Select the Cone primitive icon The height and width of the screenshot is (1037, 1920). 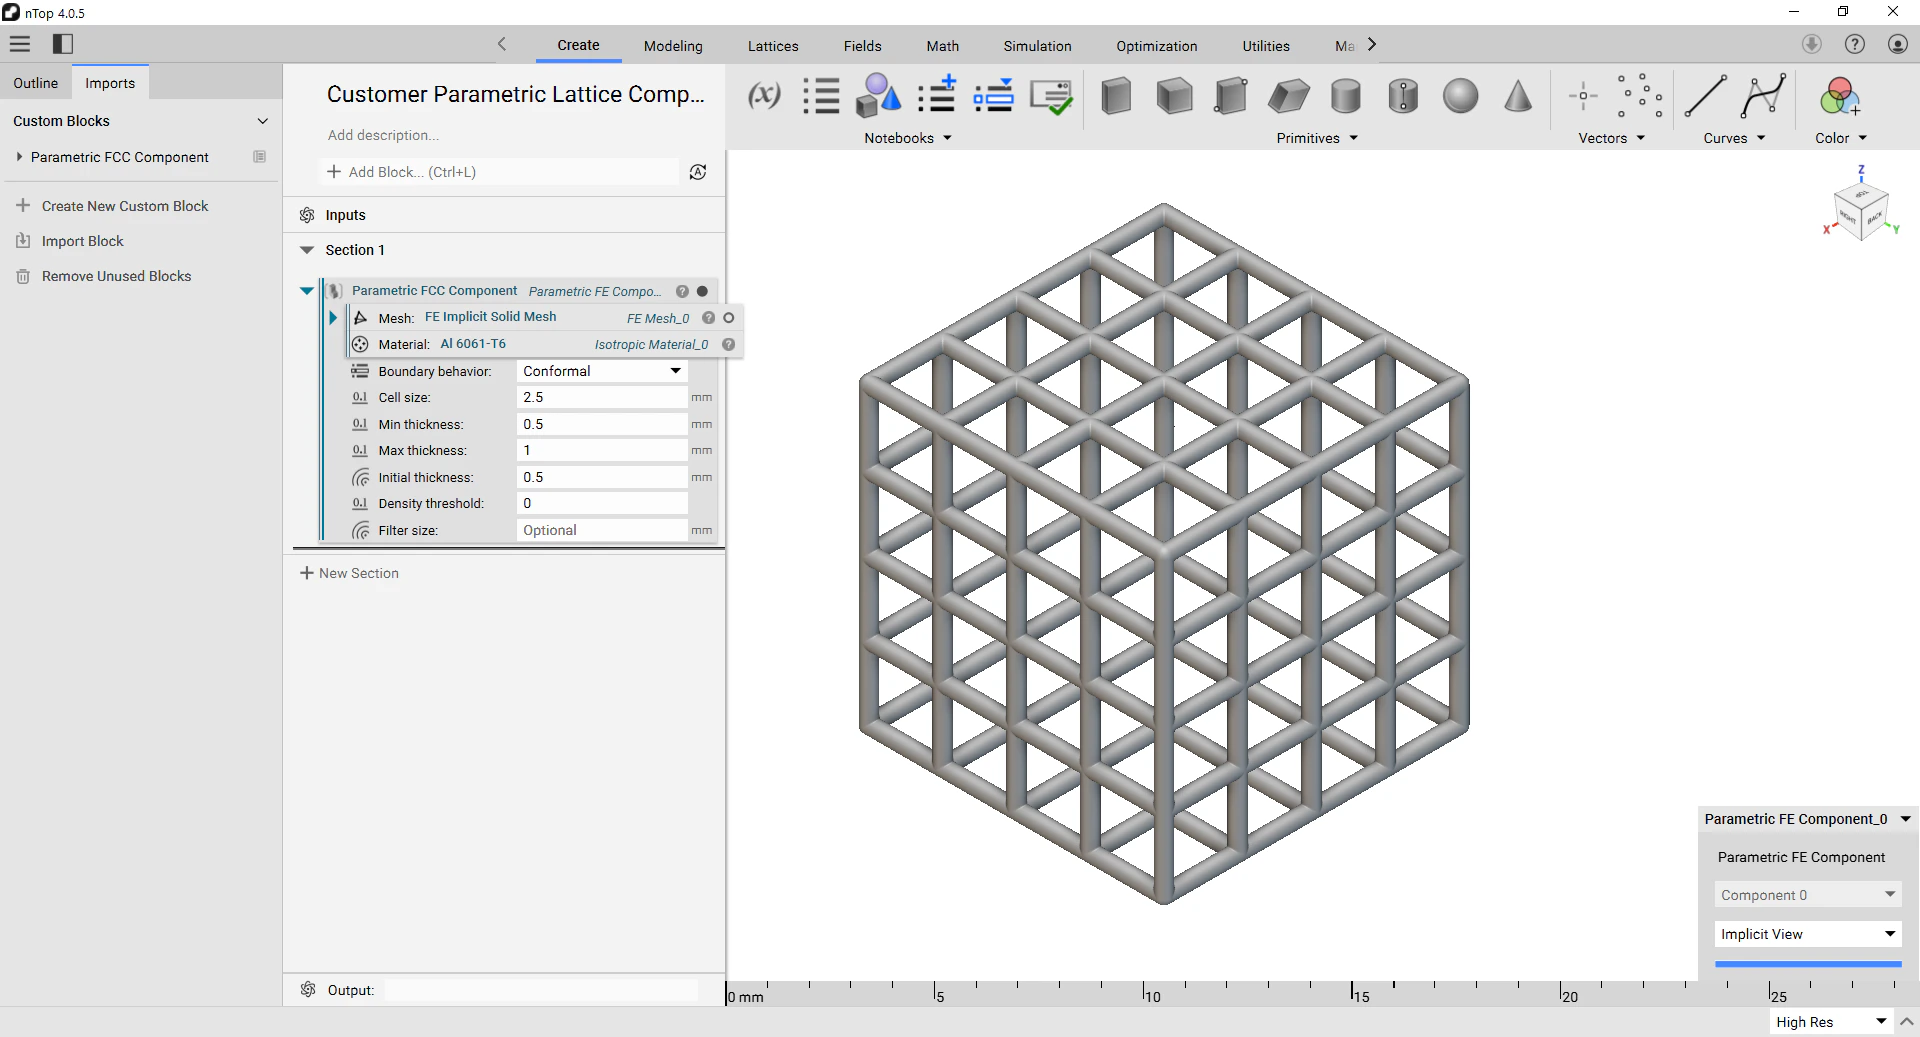click(x=1518, y=96)
